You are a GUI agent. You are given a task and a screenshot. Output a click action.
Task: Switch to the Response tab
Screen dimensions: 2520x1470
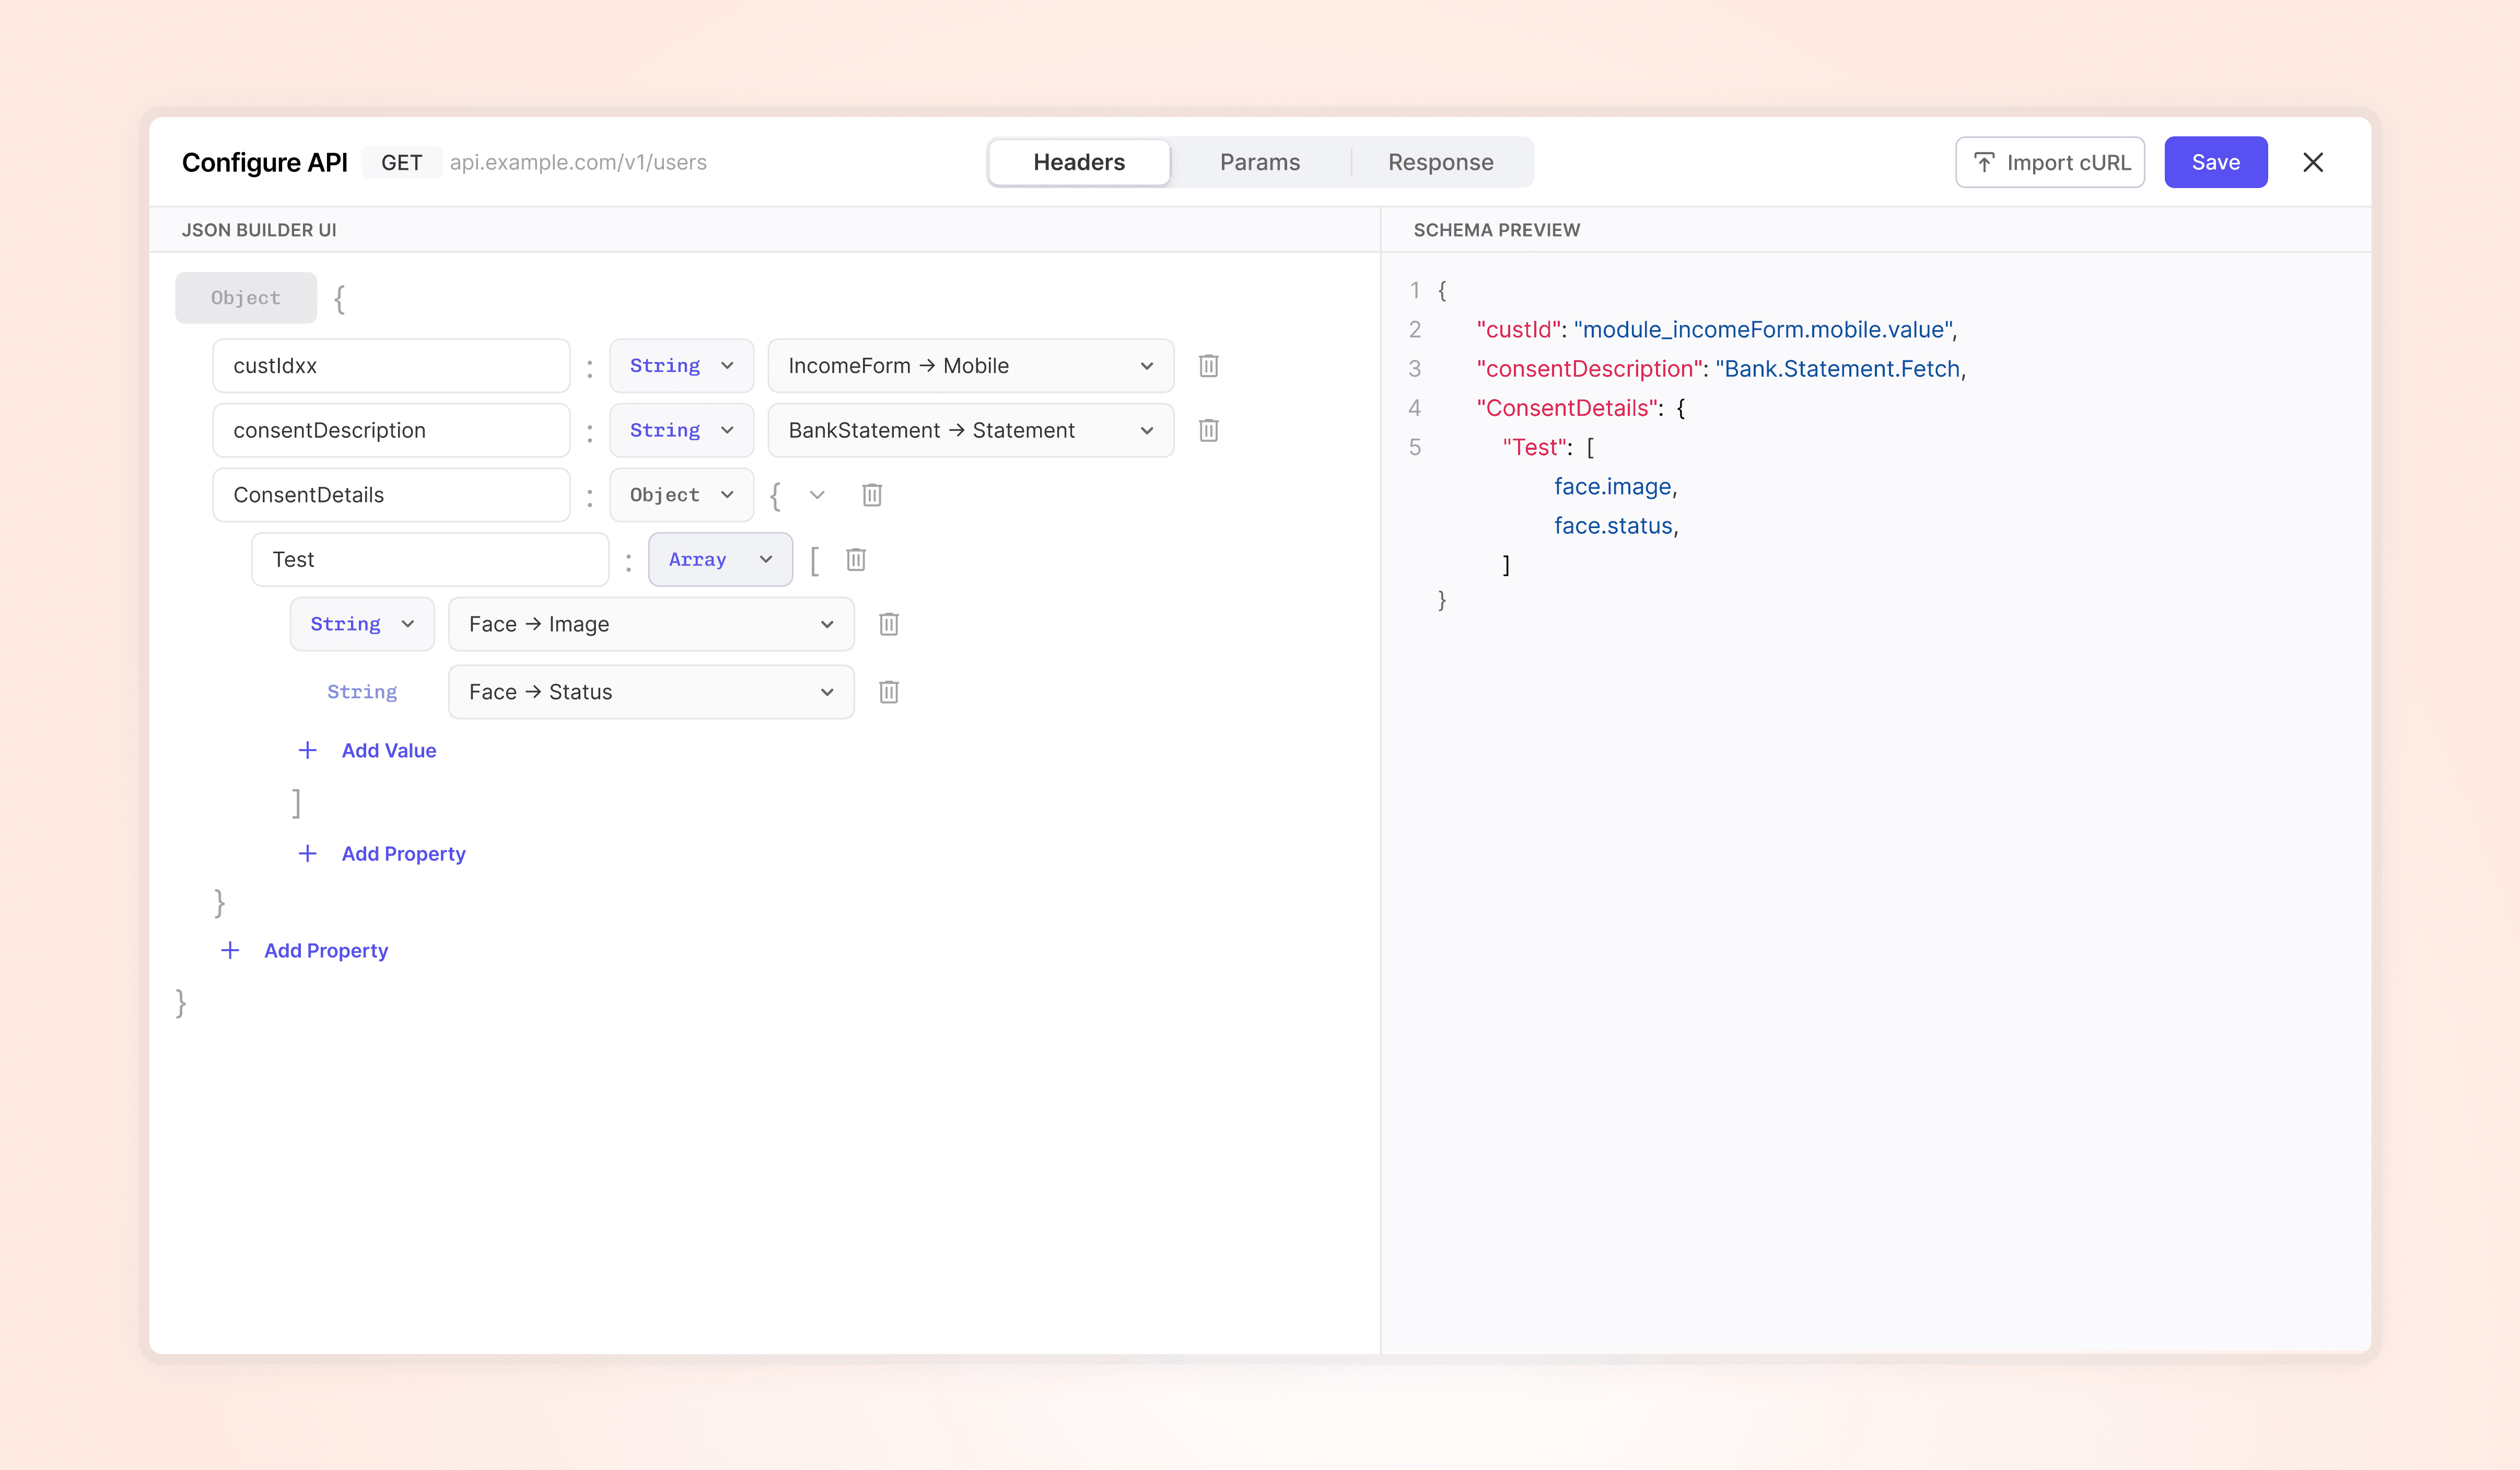coord(1440,162)
